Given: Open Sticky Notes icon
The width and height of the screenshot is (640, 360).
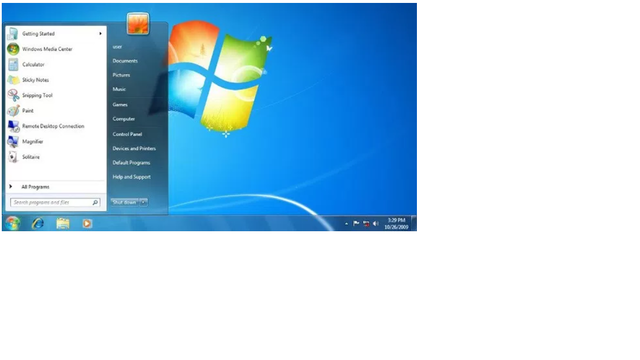Looking at the screenshot, I should click(13, 80).
